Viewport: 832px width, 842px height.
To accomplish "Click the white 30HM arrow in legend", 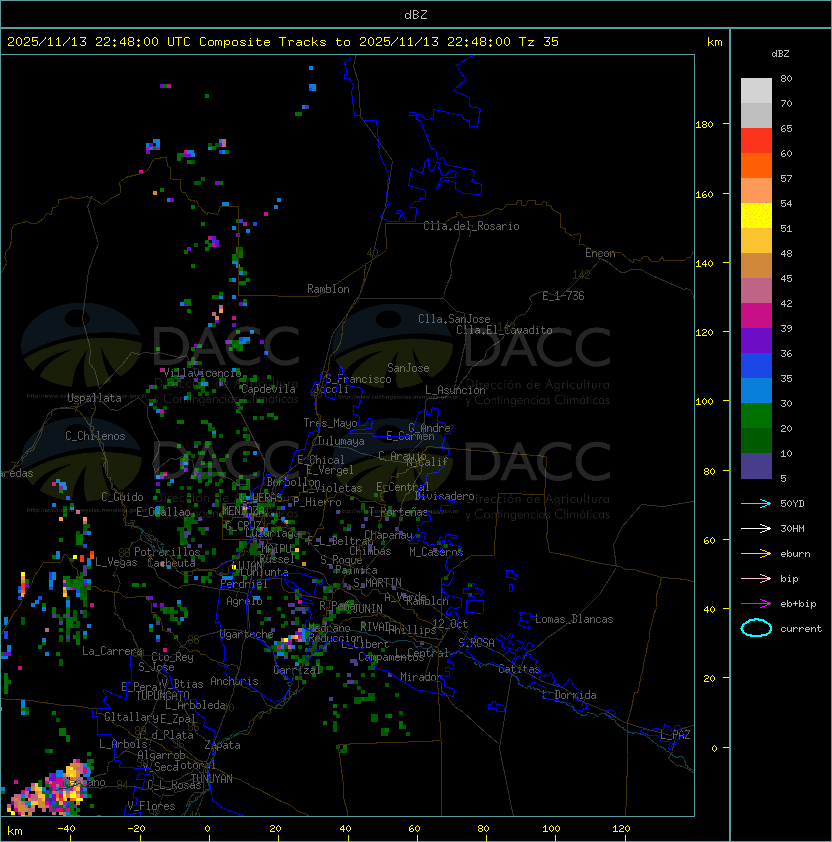I will pyautogui.click(x=756, y=528).
